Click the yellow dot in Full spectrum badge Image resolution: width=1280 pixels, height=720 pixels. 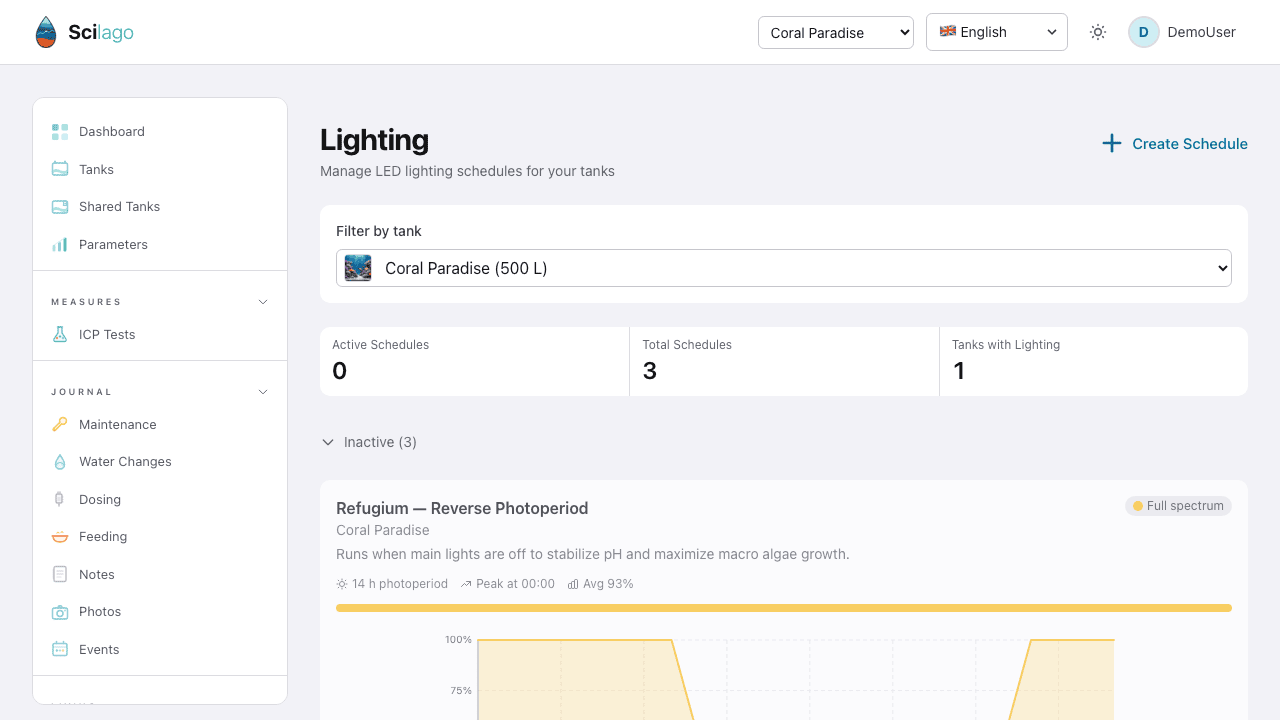pyautogui.click(x=1138, y=506)
